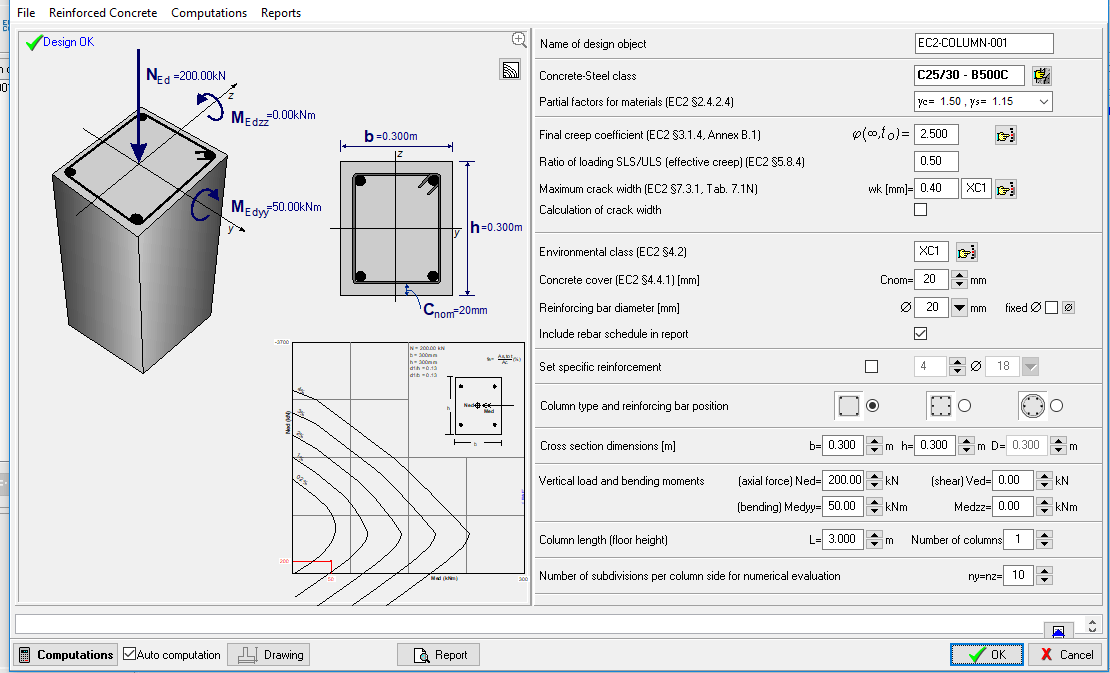Select circular column type radio
Image resolution: width=1110 pixels, height=673 pixels.
[x=1056, y=405]
